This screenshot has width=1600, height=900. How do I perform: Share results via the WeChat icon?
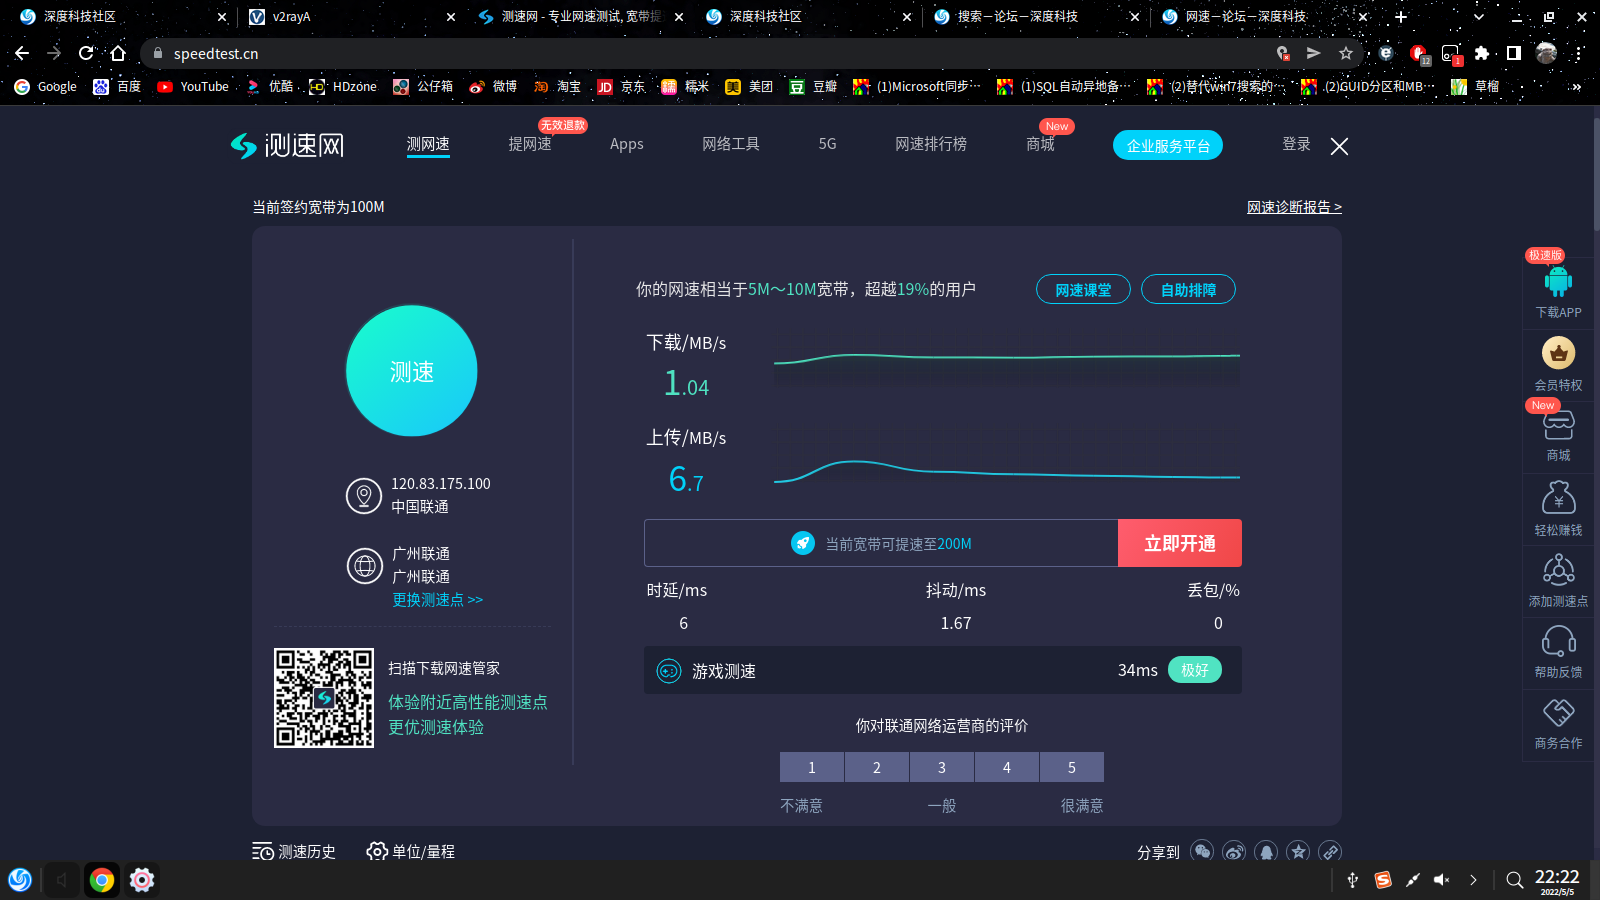click(1202, 851)
